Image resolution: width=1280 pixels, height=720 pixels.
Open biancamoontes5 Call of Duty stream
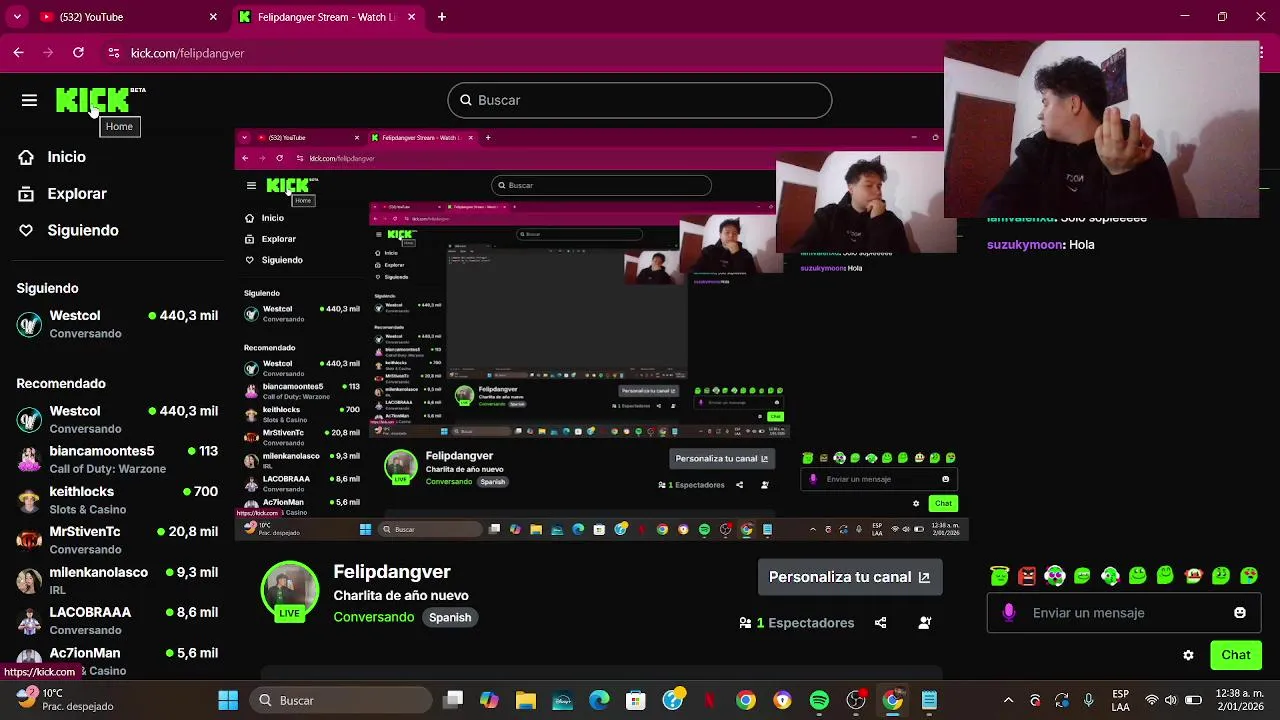coord(118,459)
